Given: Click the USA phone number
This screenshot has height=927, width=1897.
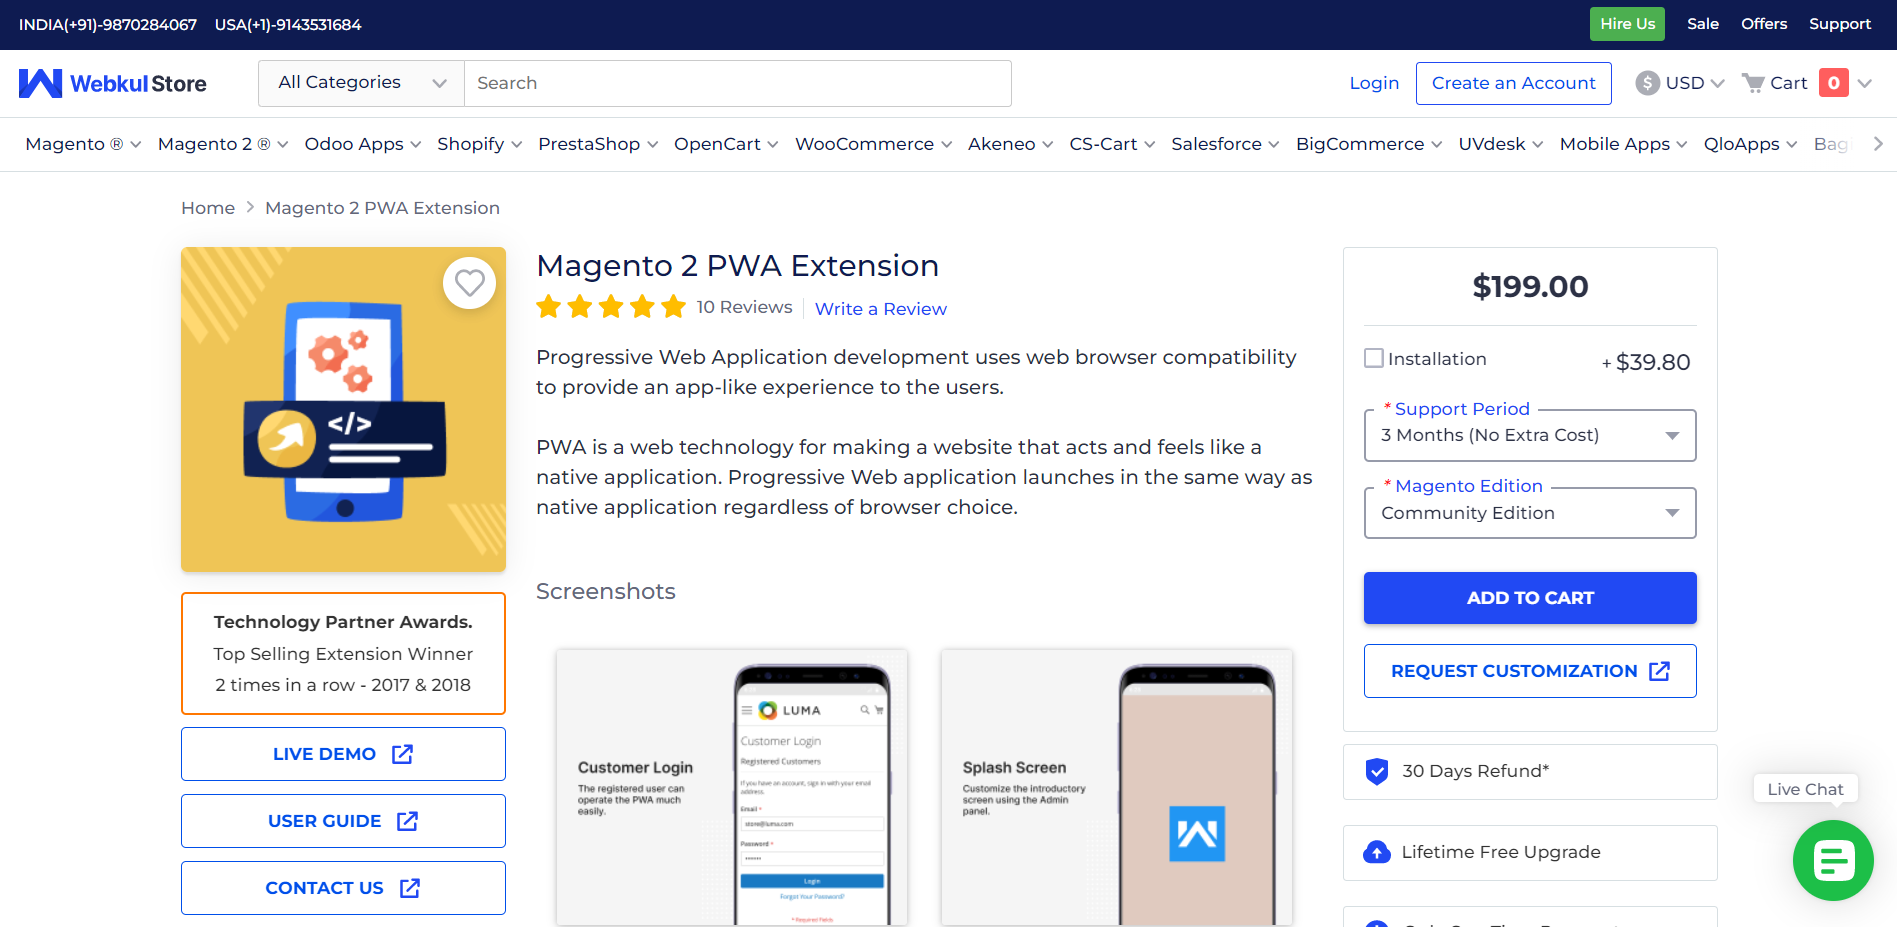Looking at the screenshot, I should (x=288, y=24).
